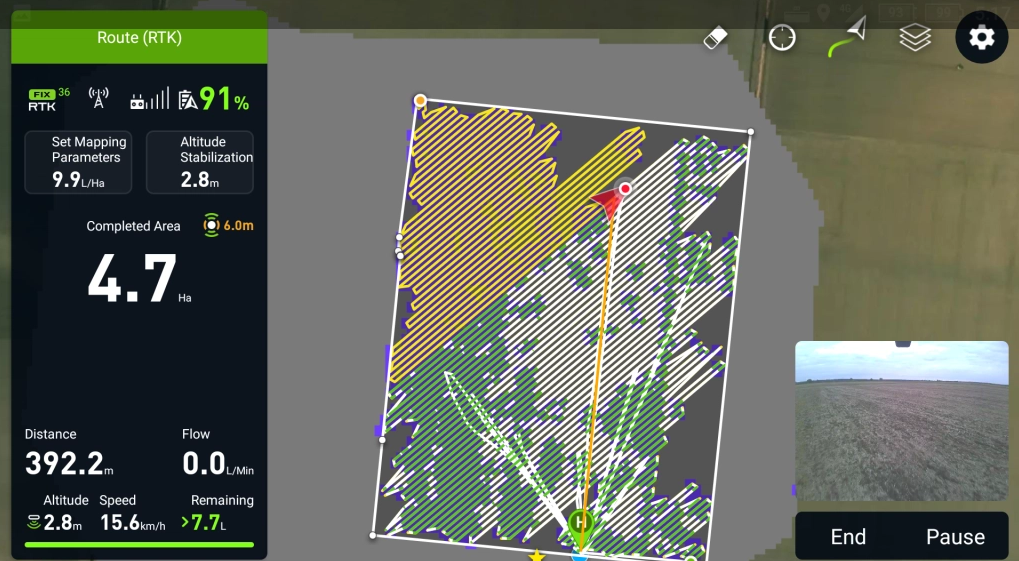This screenshot has width=1019, height=561.
Task: Select the green Home point marker
Action: tap(580, 523)
